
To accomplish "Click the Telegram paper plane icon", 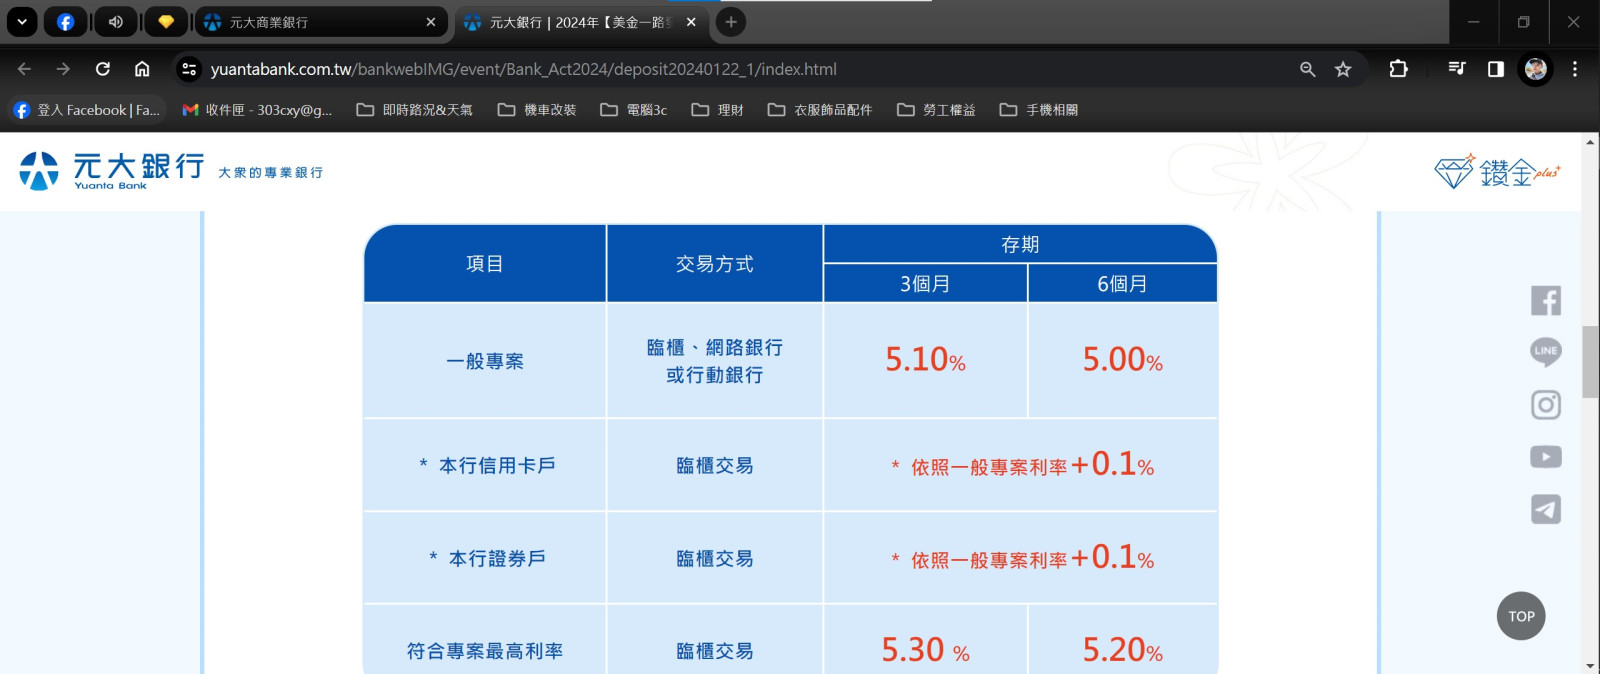I will click(x=1545, y=510).
